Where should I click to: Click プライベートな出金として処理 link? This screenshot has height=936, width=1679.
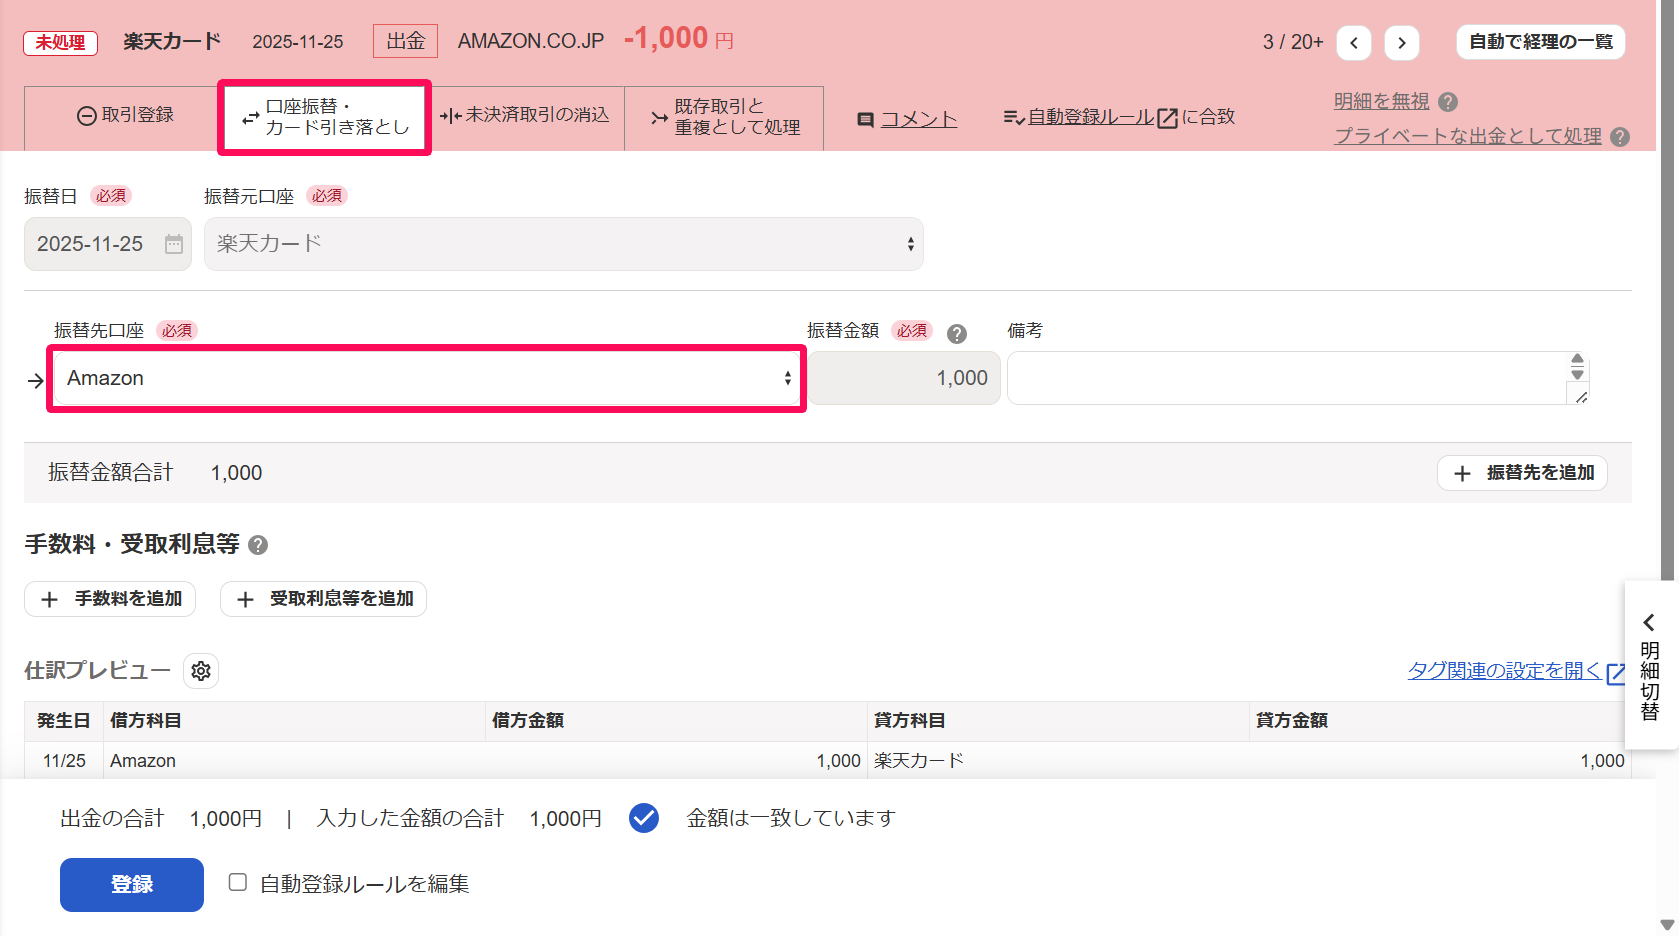(x=1468, y=137)
